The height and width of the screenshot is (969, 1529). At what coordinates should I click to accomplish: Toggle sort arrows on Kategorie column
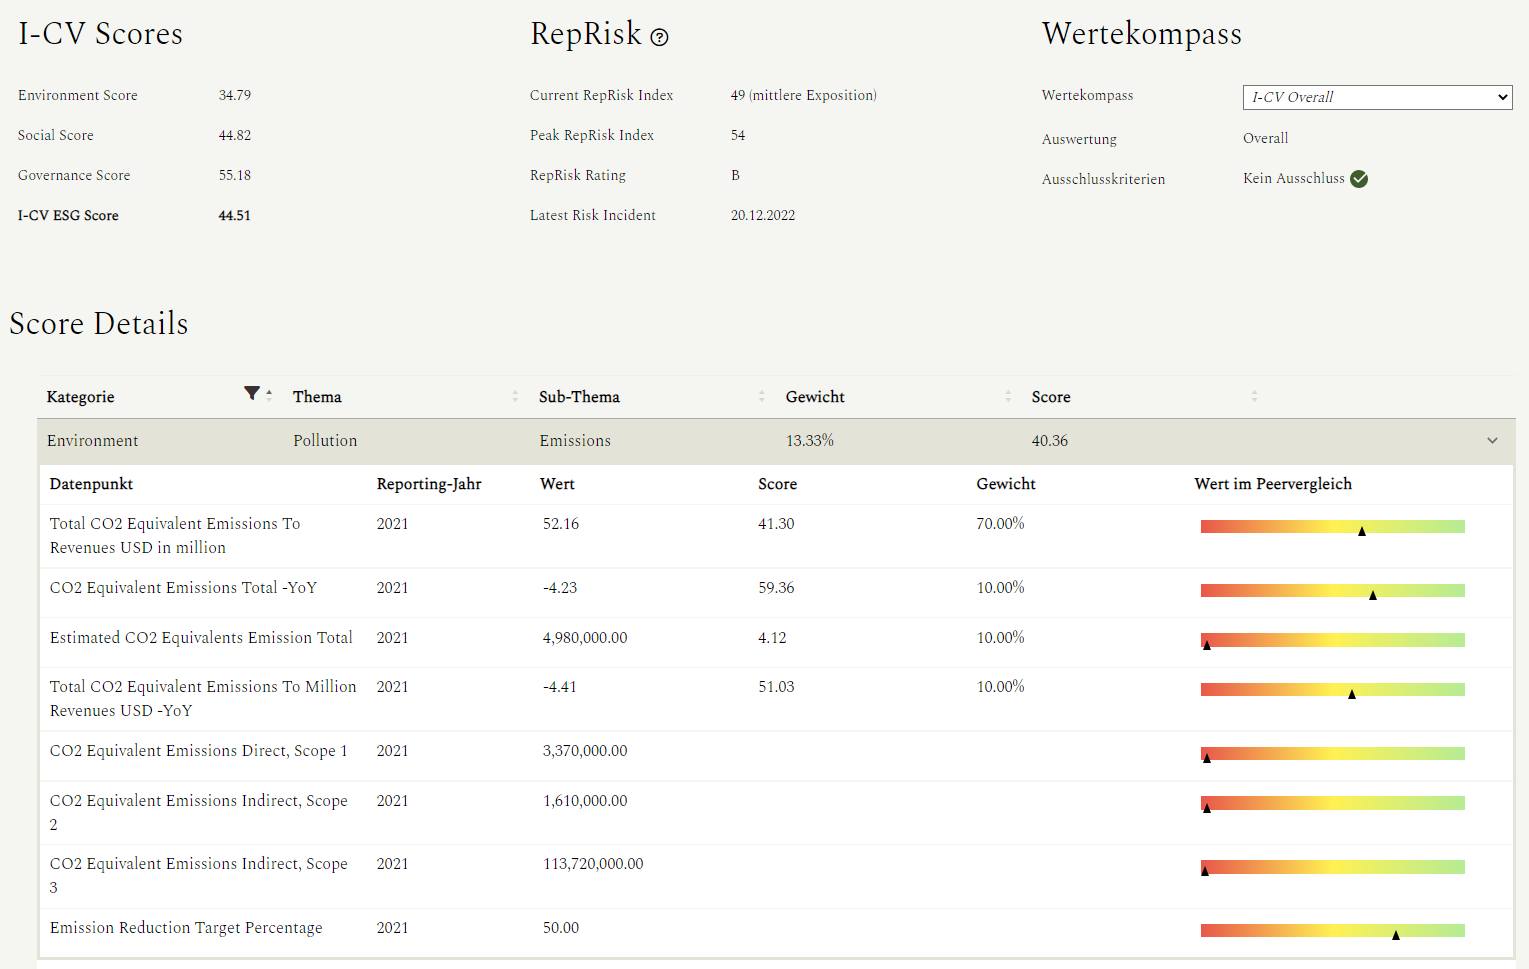269,397
